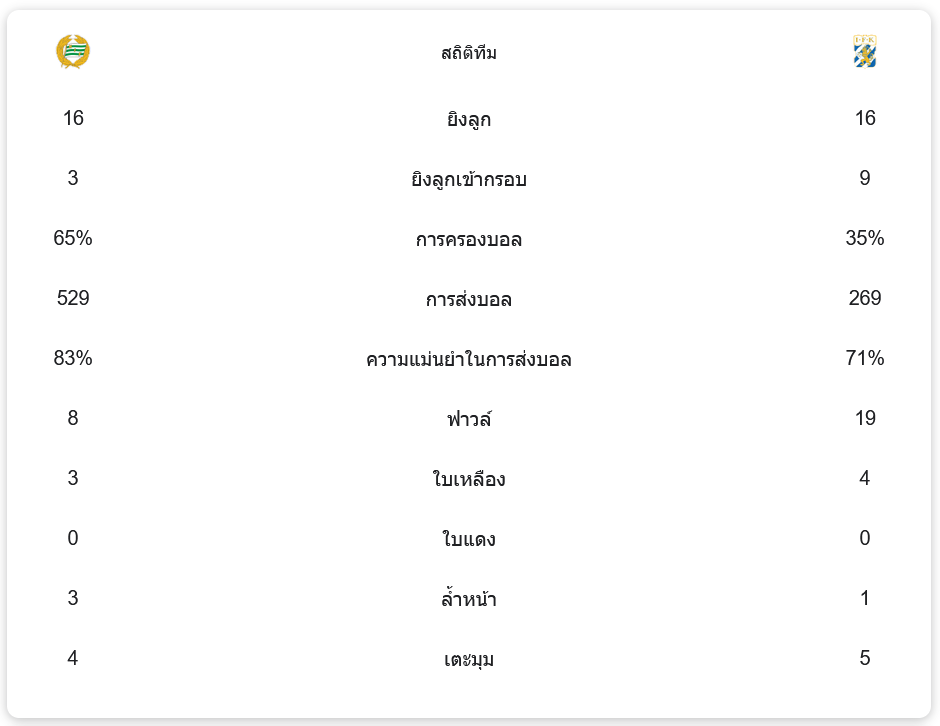The width and height of the screenshot is (940, 726).
Task: Click the 71% pass accuracy value
Action: [x=865, y=358]
